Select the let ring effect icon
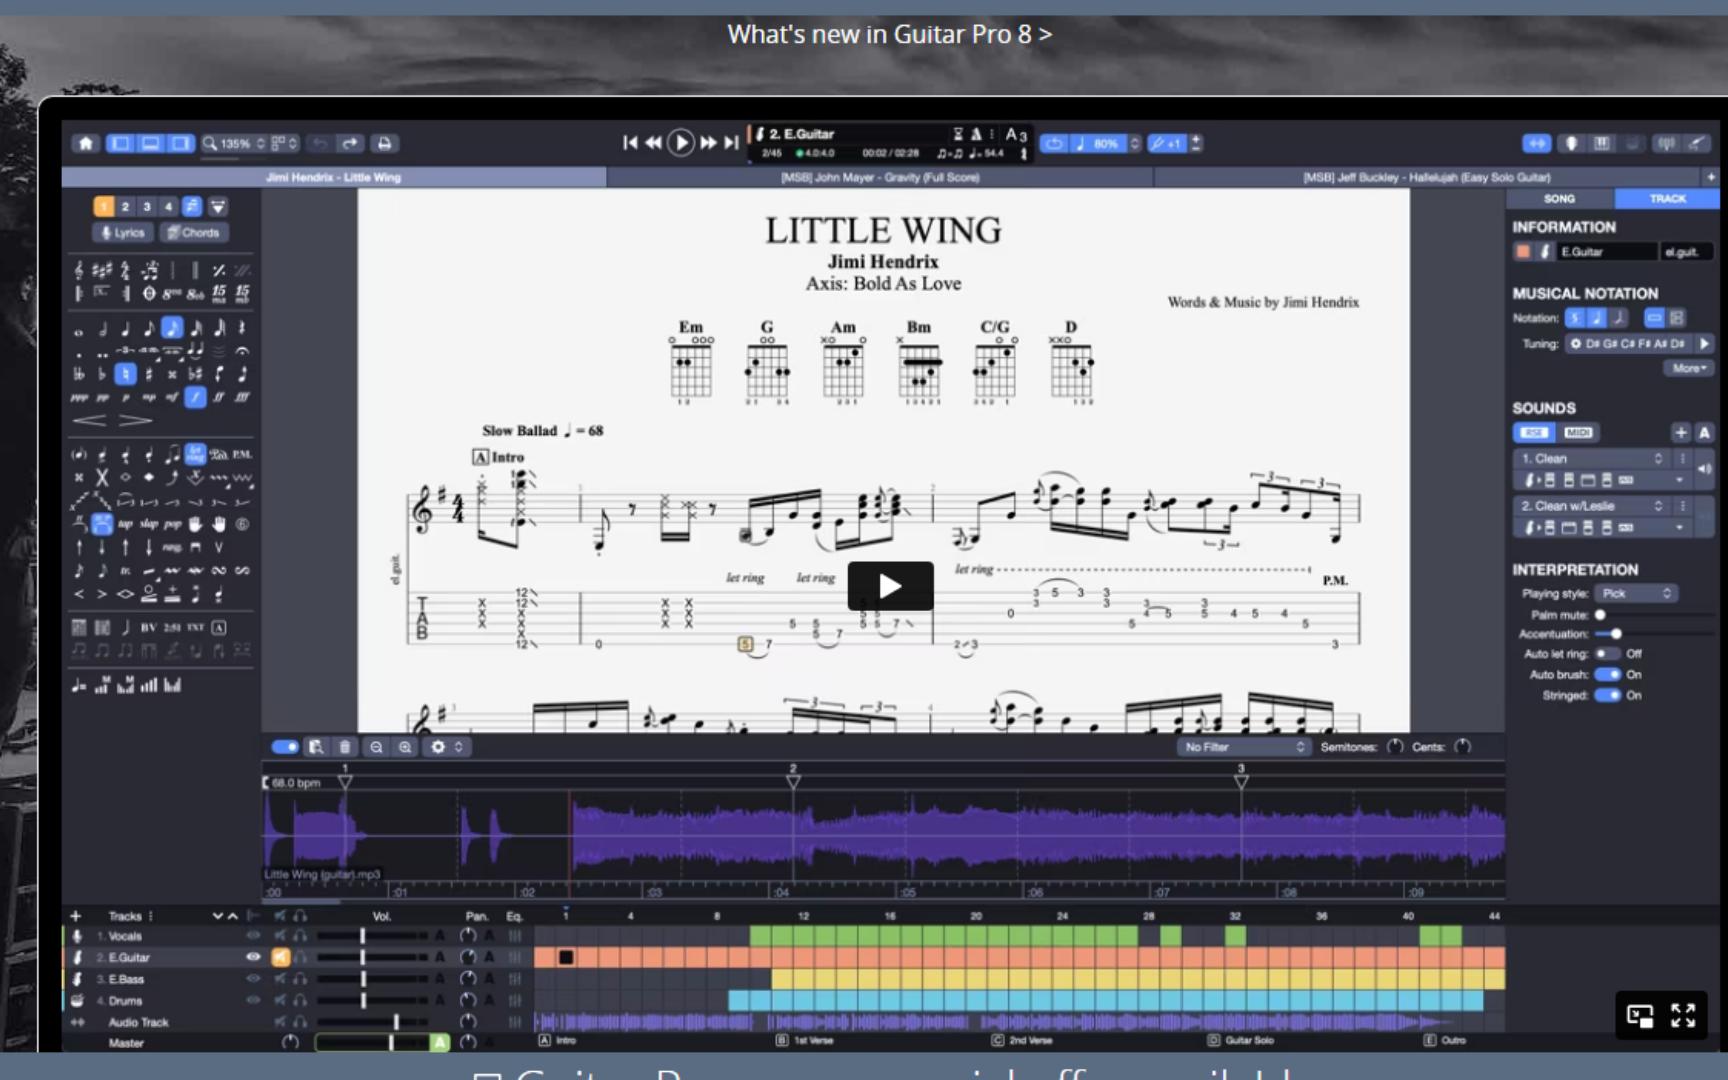The width and height of the screenshot is (1728, 1080). pos(195,454)
